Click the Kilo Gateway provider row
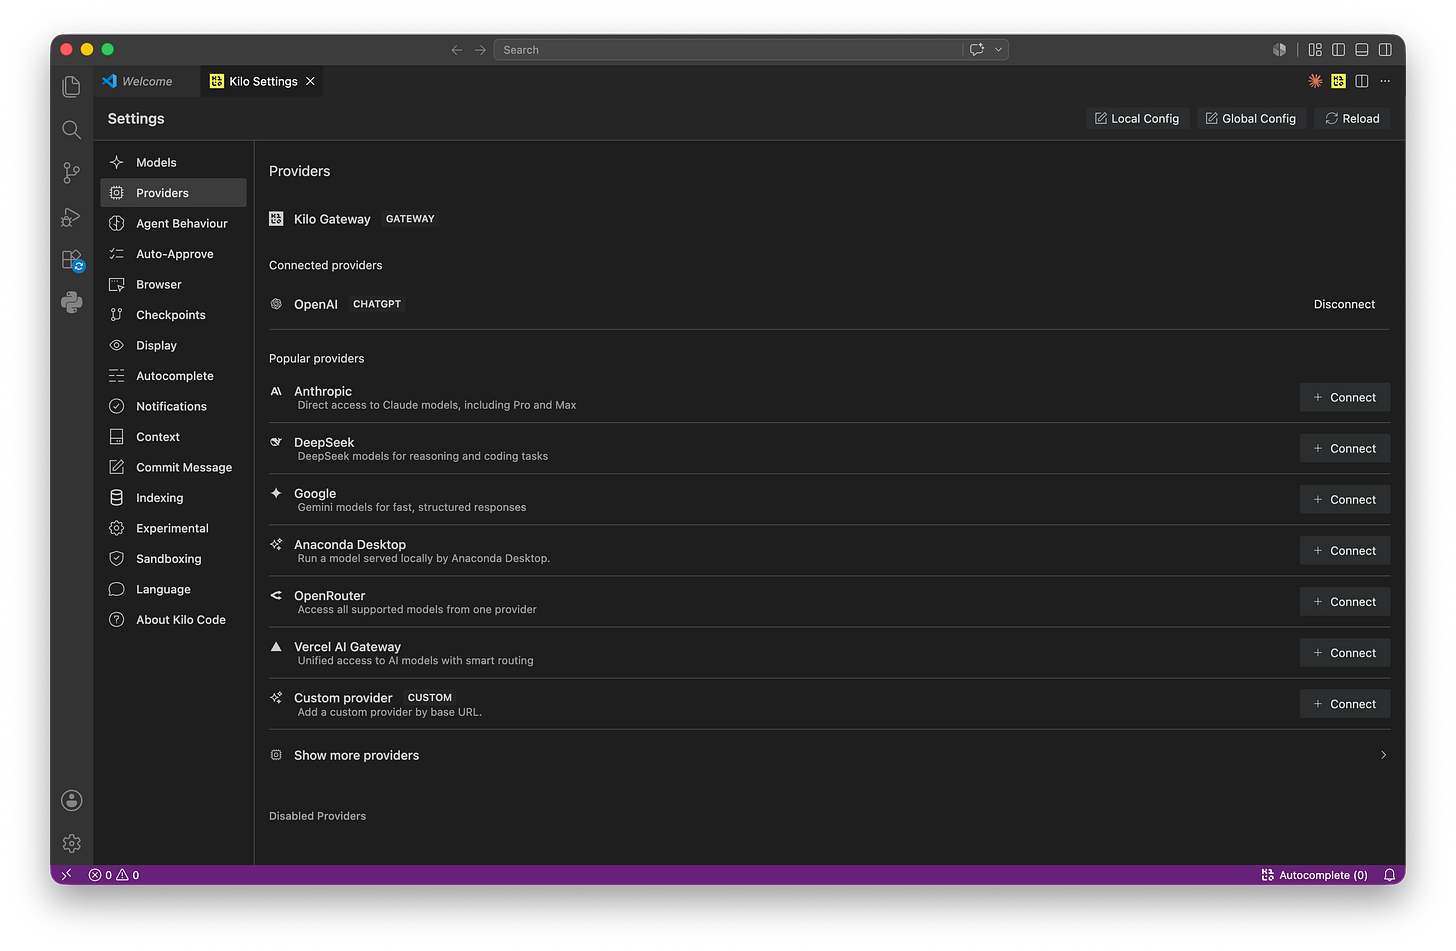1456x951 pixels. pyautogui.click(x=829, y=219)
